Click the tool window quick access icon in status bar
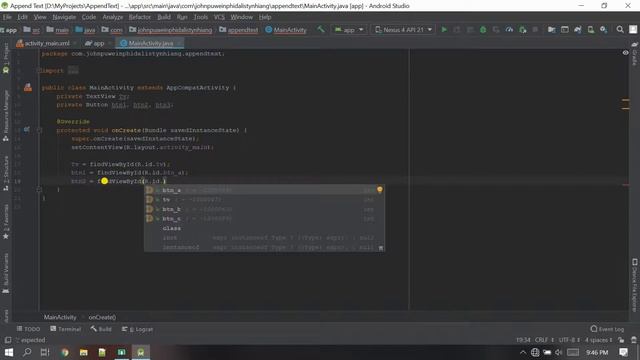 point(7,340)
